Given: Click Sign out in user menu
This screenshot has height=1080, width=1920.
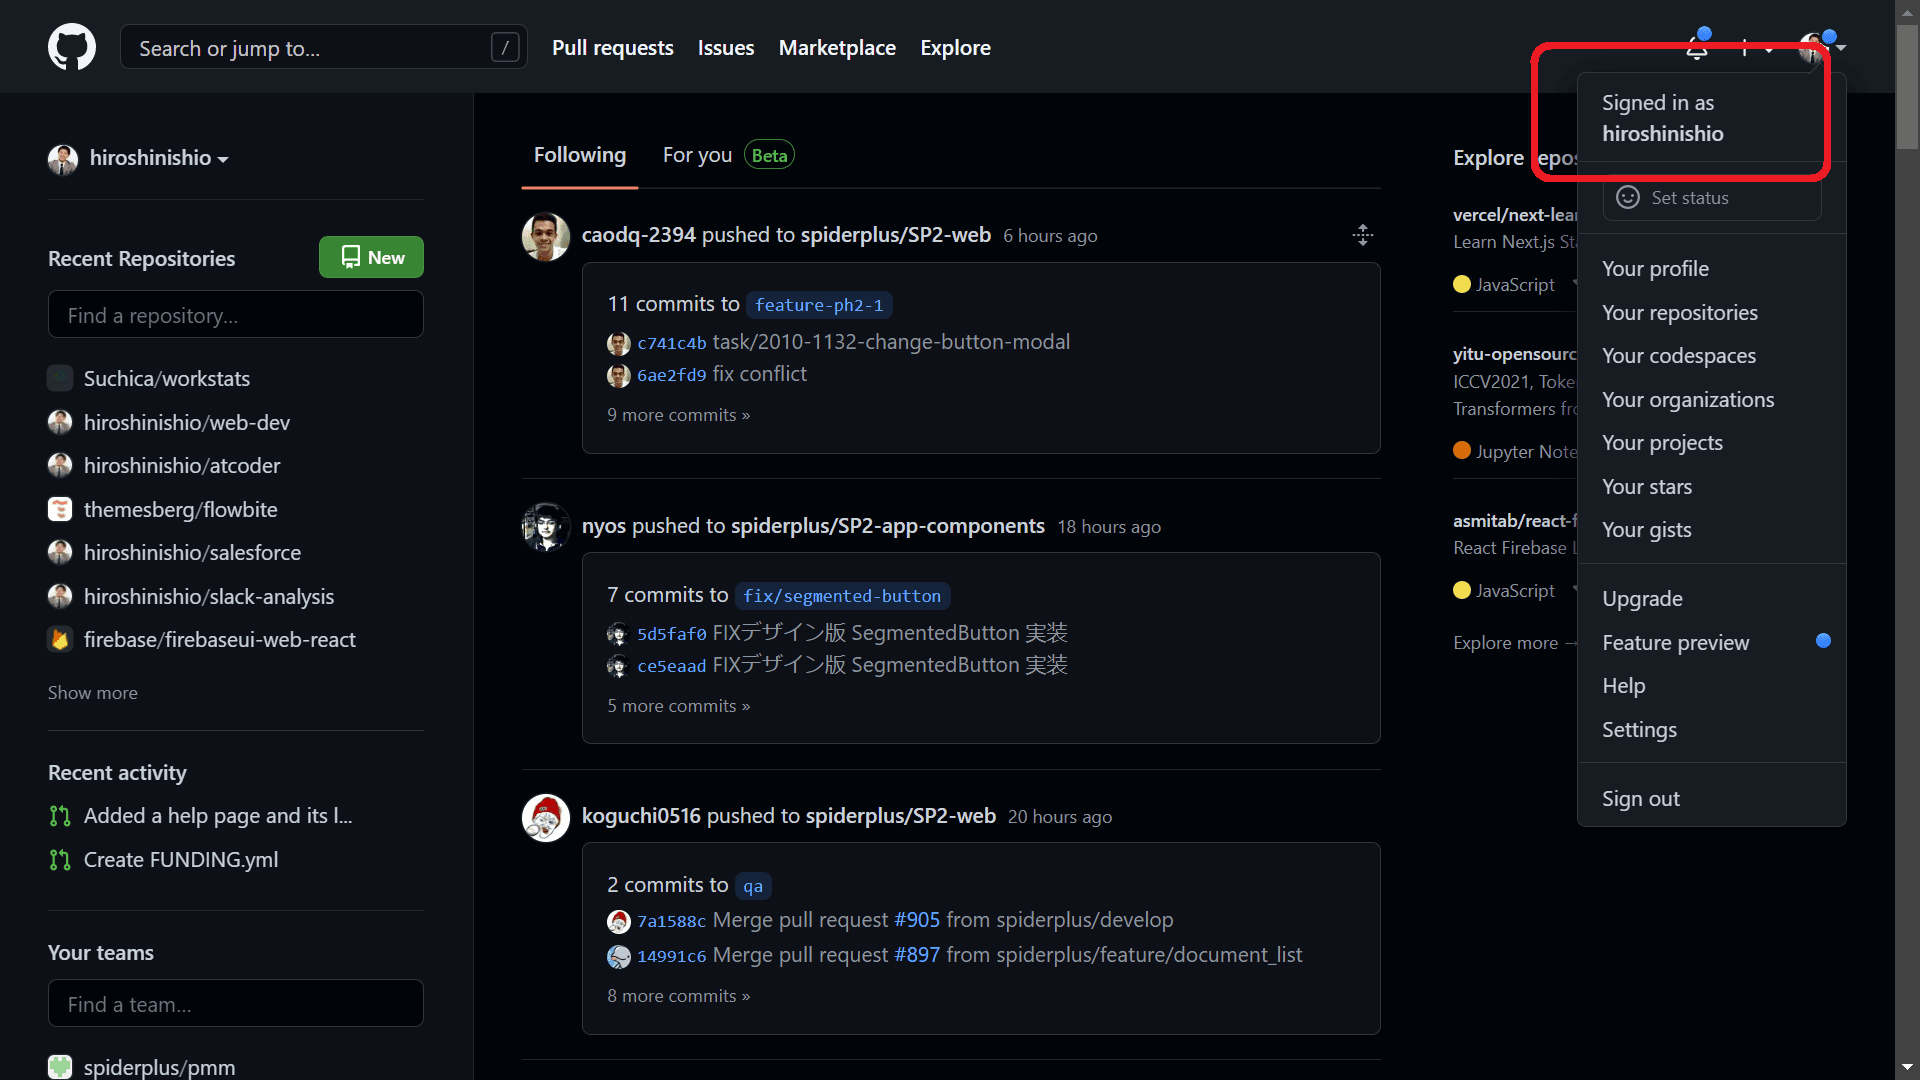Looking at the screenshot, I should [x=1712, y=798].
